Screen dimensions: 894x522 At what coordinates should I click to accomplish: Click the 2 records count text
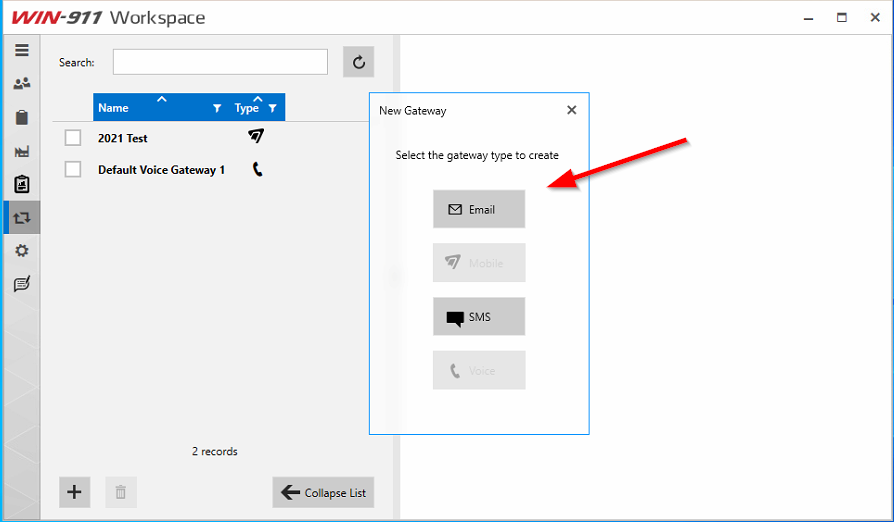point(214,451)
